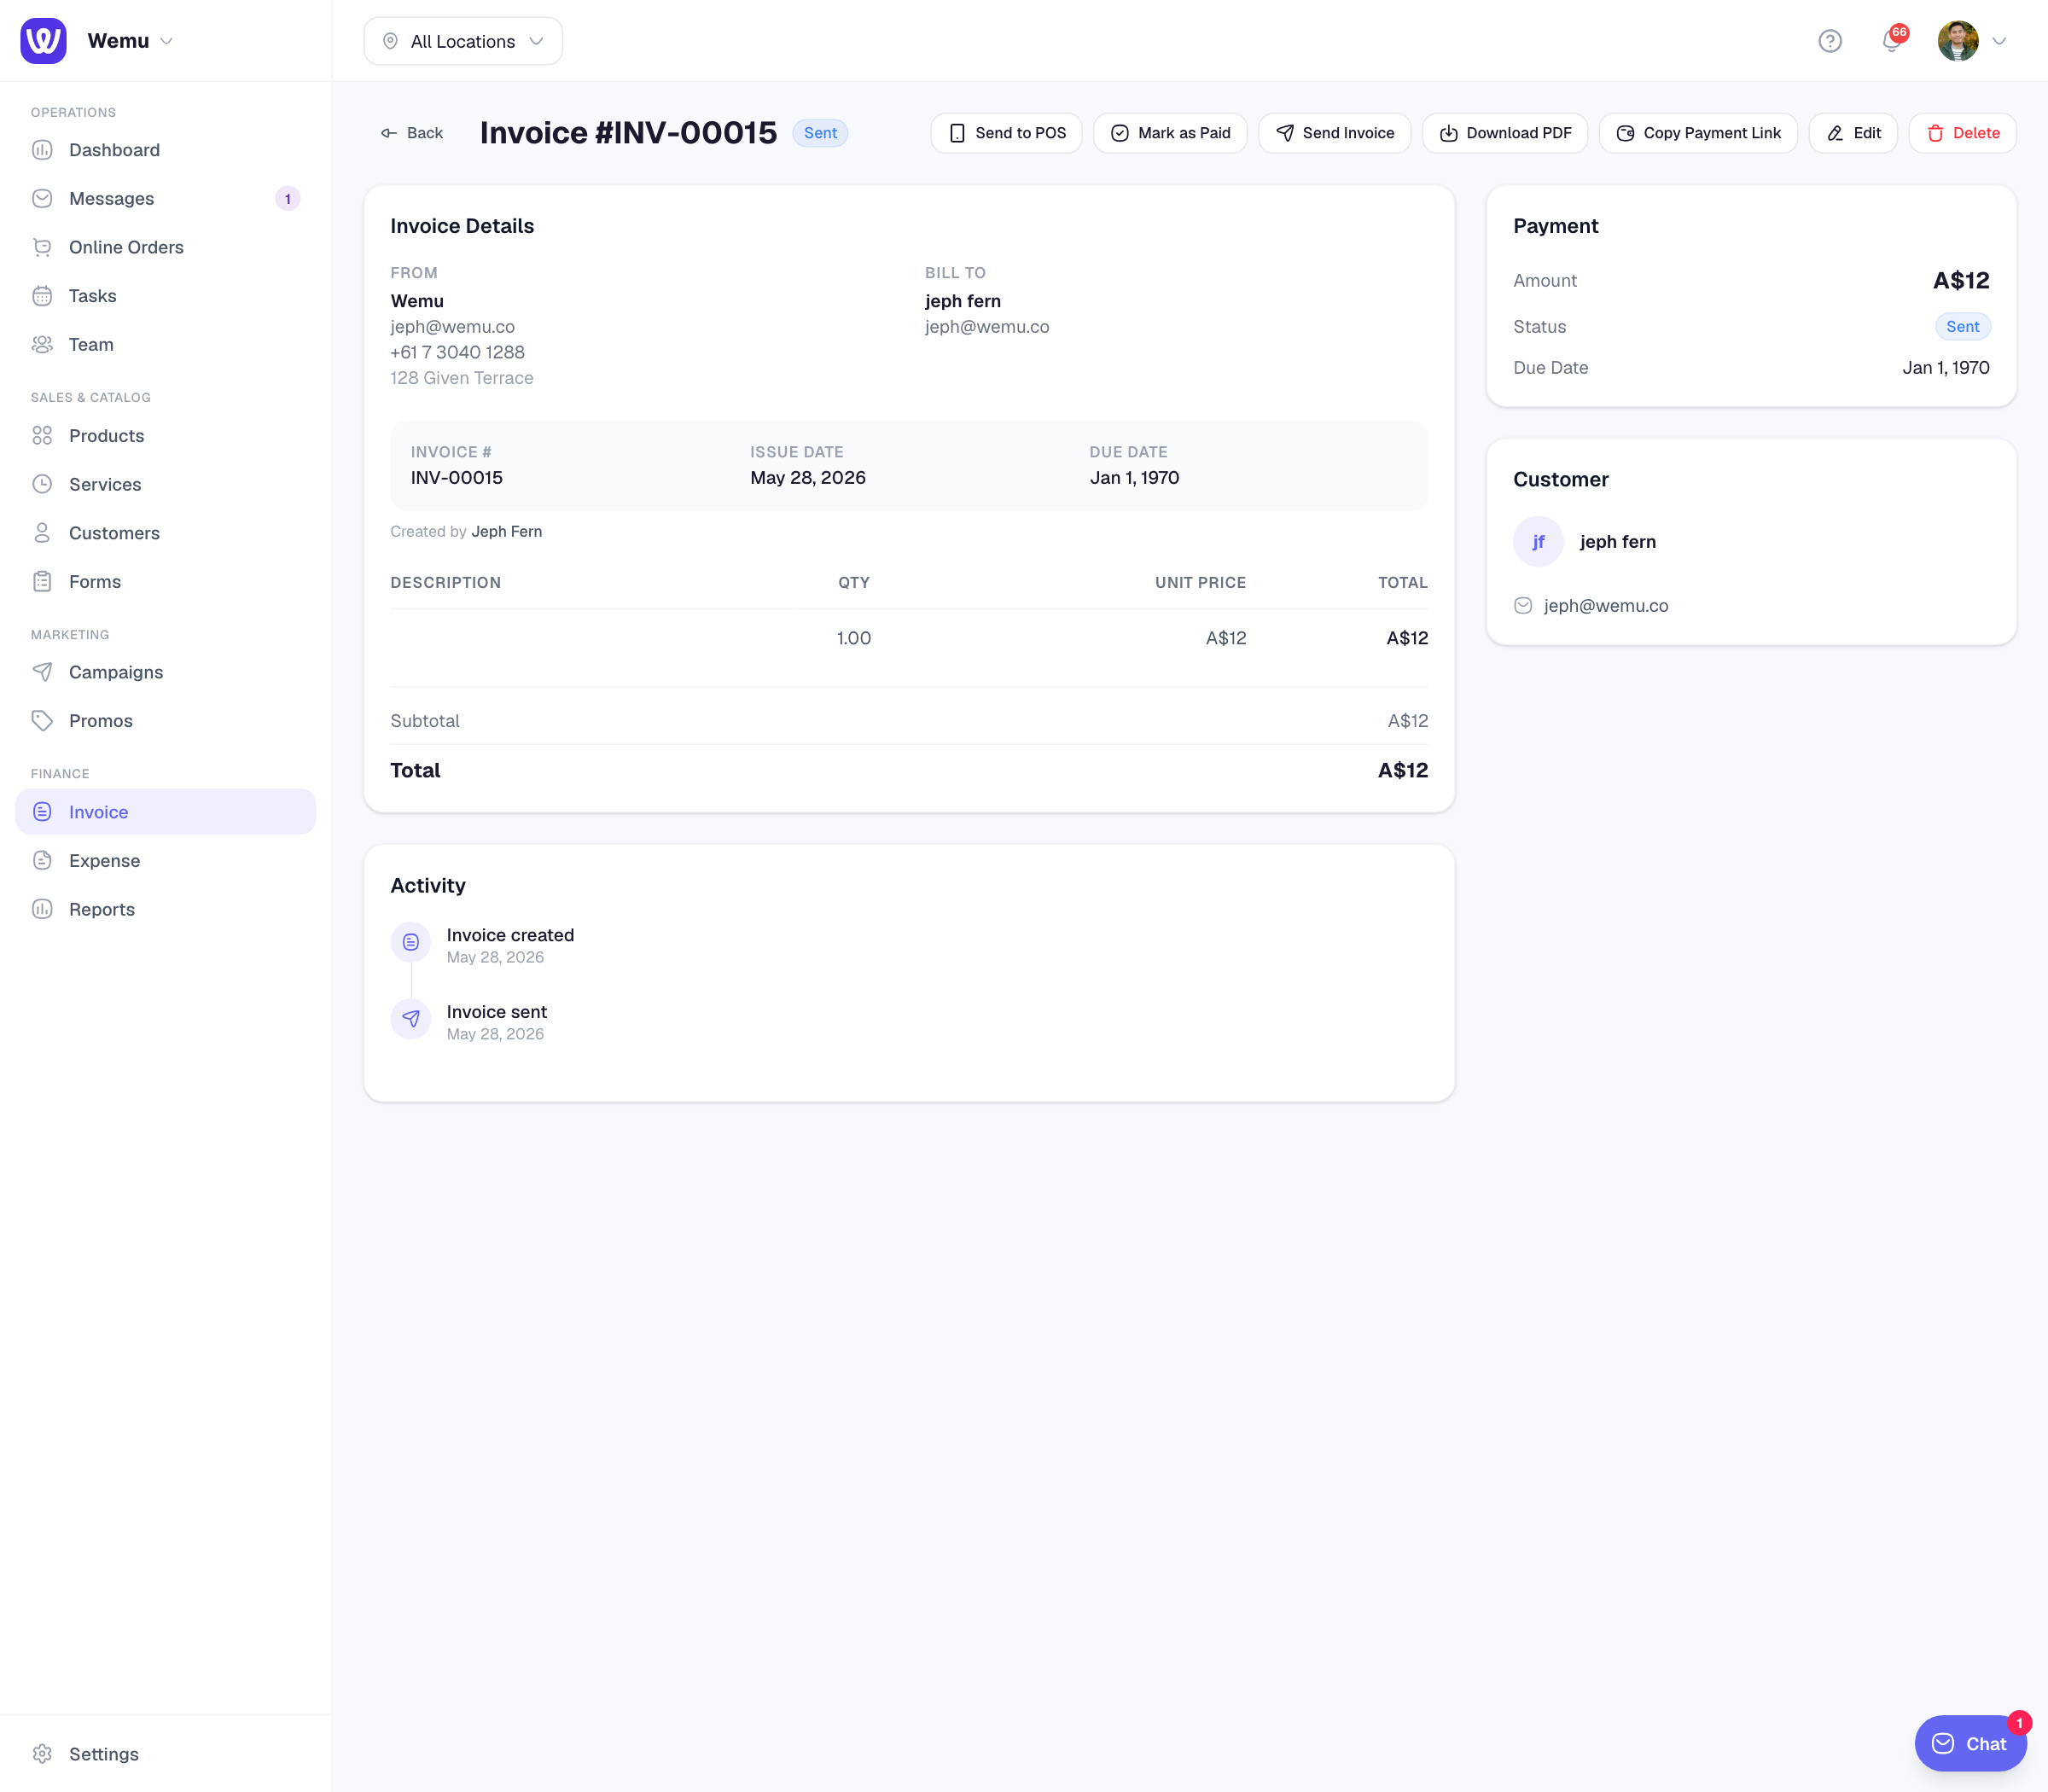Open the Expense page
The height and width of the screenshot is (1792, 2048).
click(165, 861)
